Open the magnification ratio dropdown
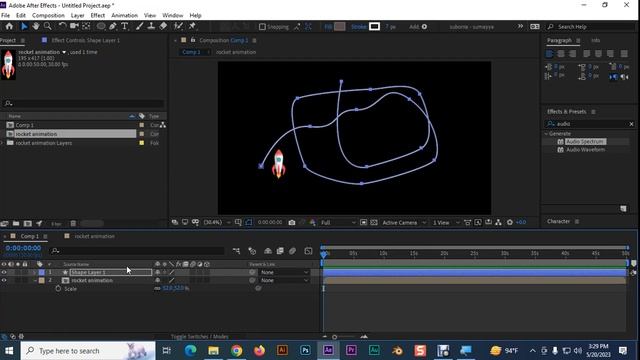Image resolution: width=640 pixels, height=360 pixels. coord(216,222)
